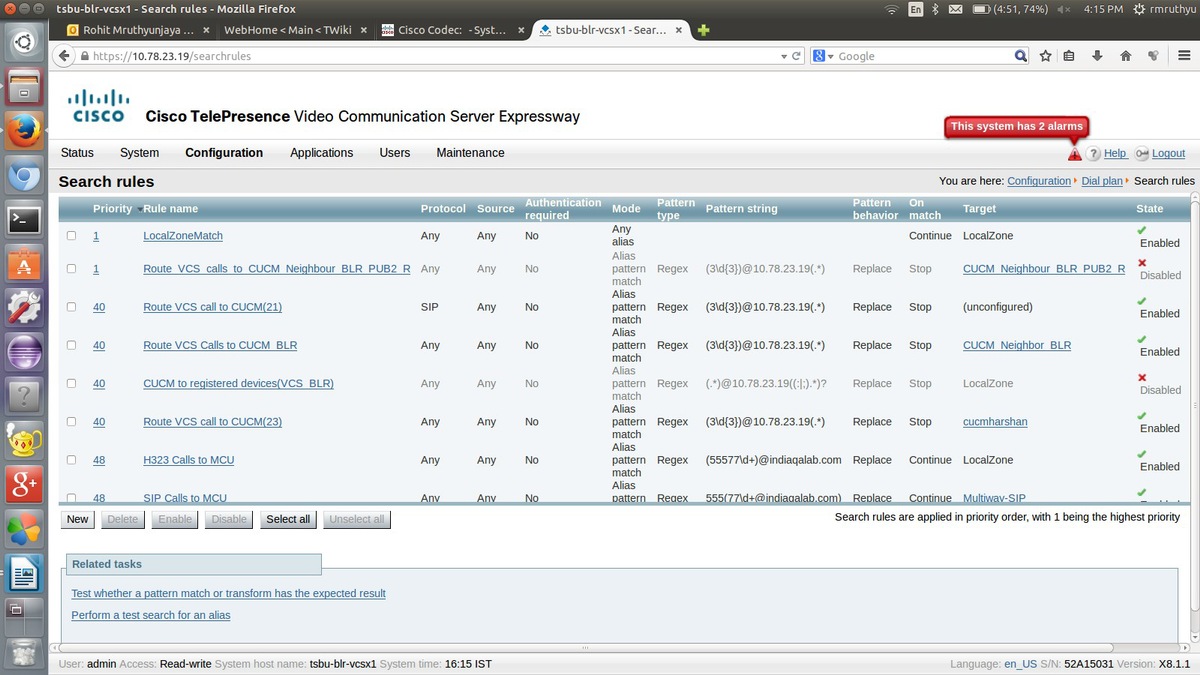Tick checkbox for Route_VCS_calls_to_CUCM_Neighbour_BLR_PUB2_R rule
Viewport: 1200px width, 675px height.
[x=71, y=269]
